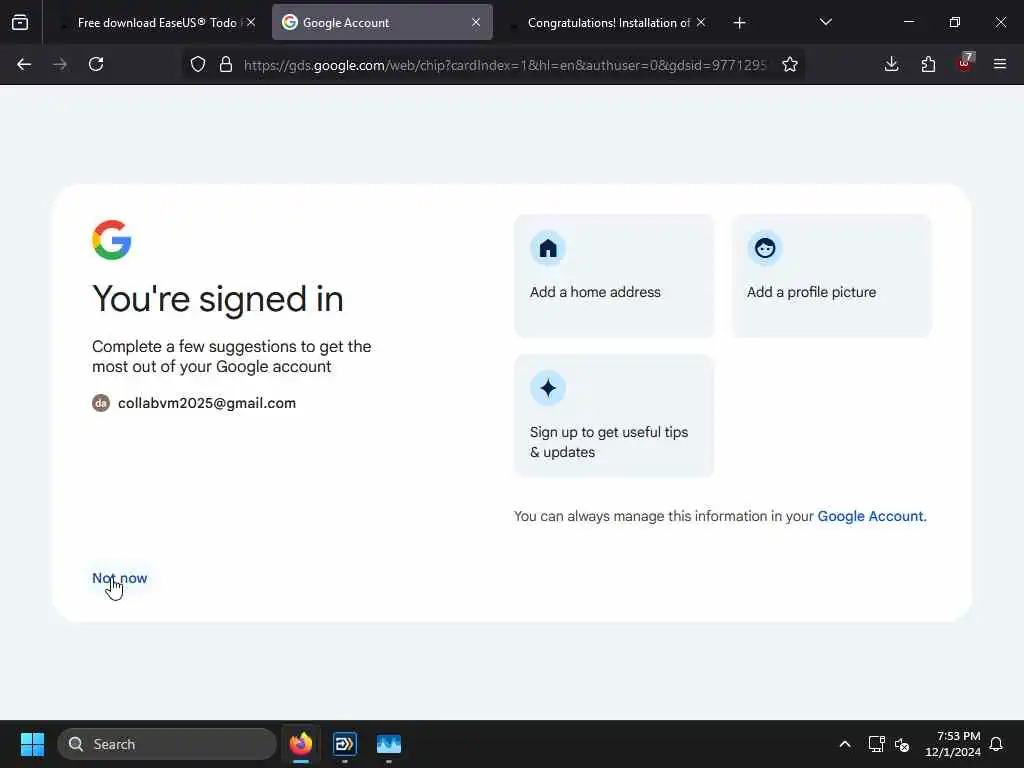
Task: Click the sparkle tips icon
Action: coord(548,388)
